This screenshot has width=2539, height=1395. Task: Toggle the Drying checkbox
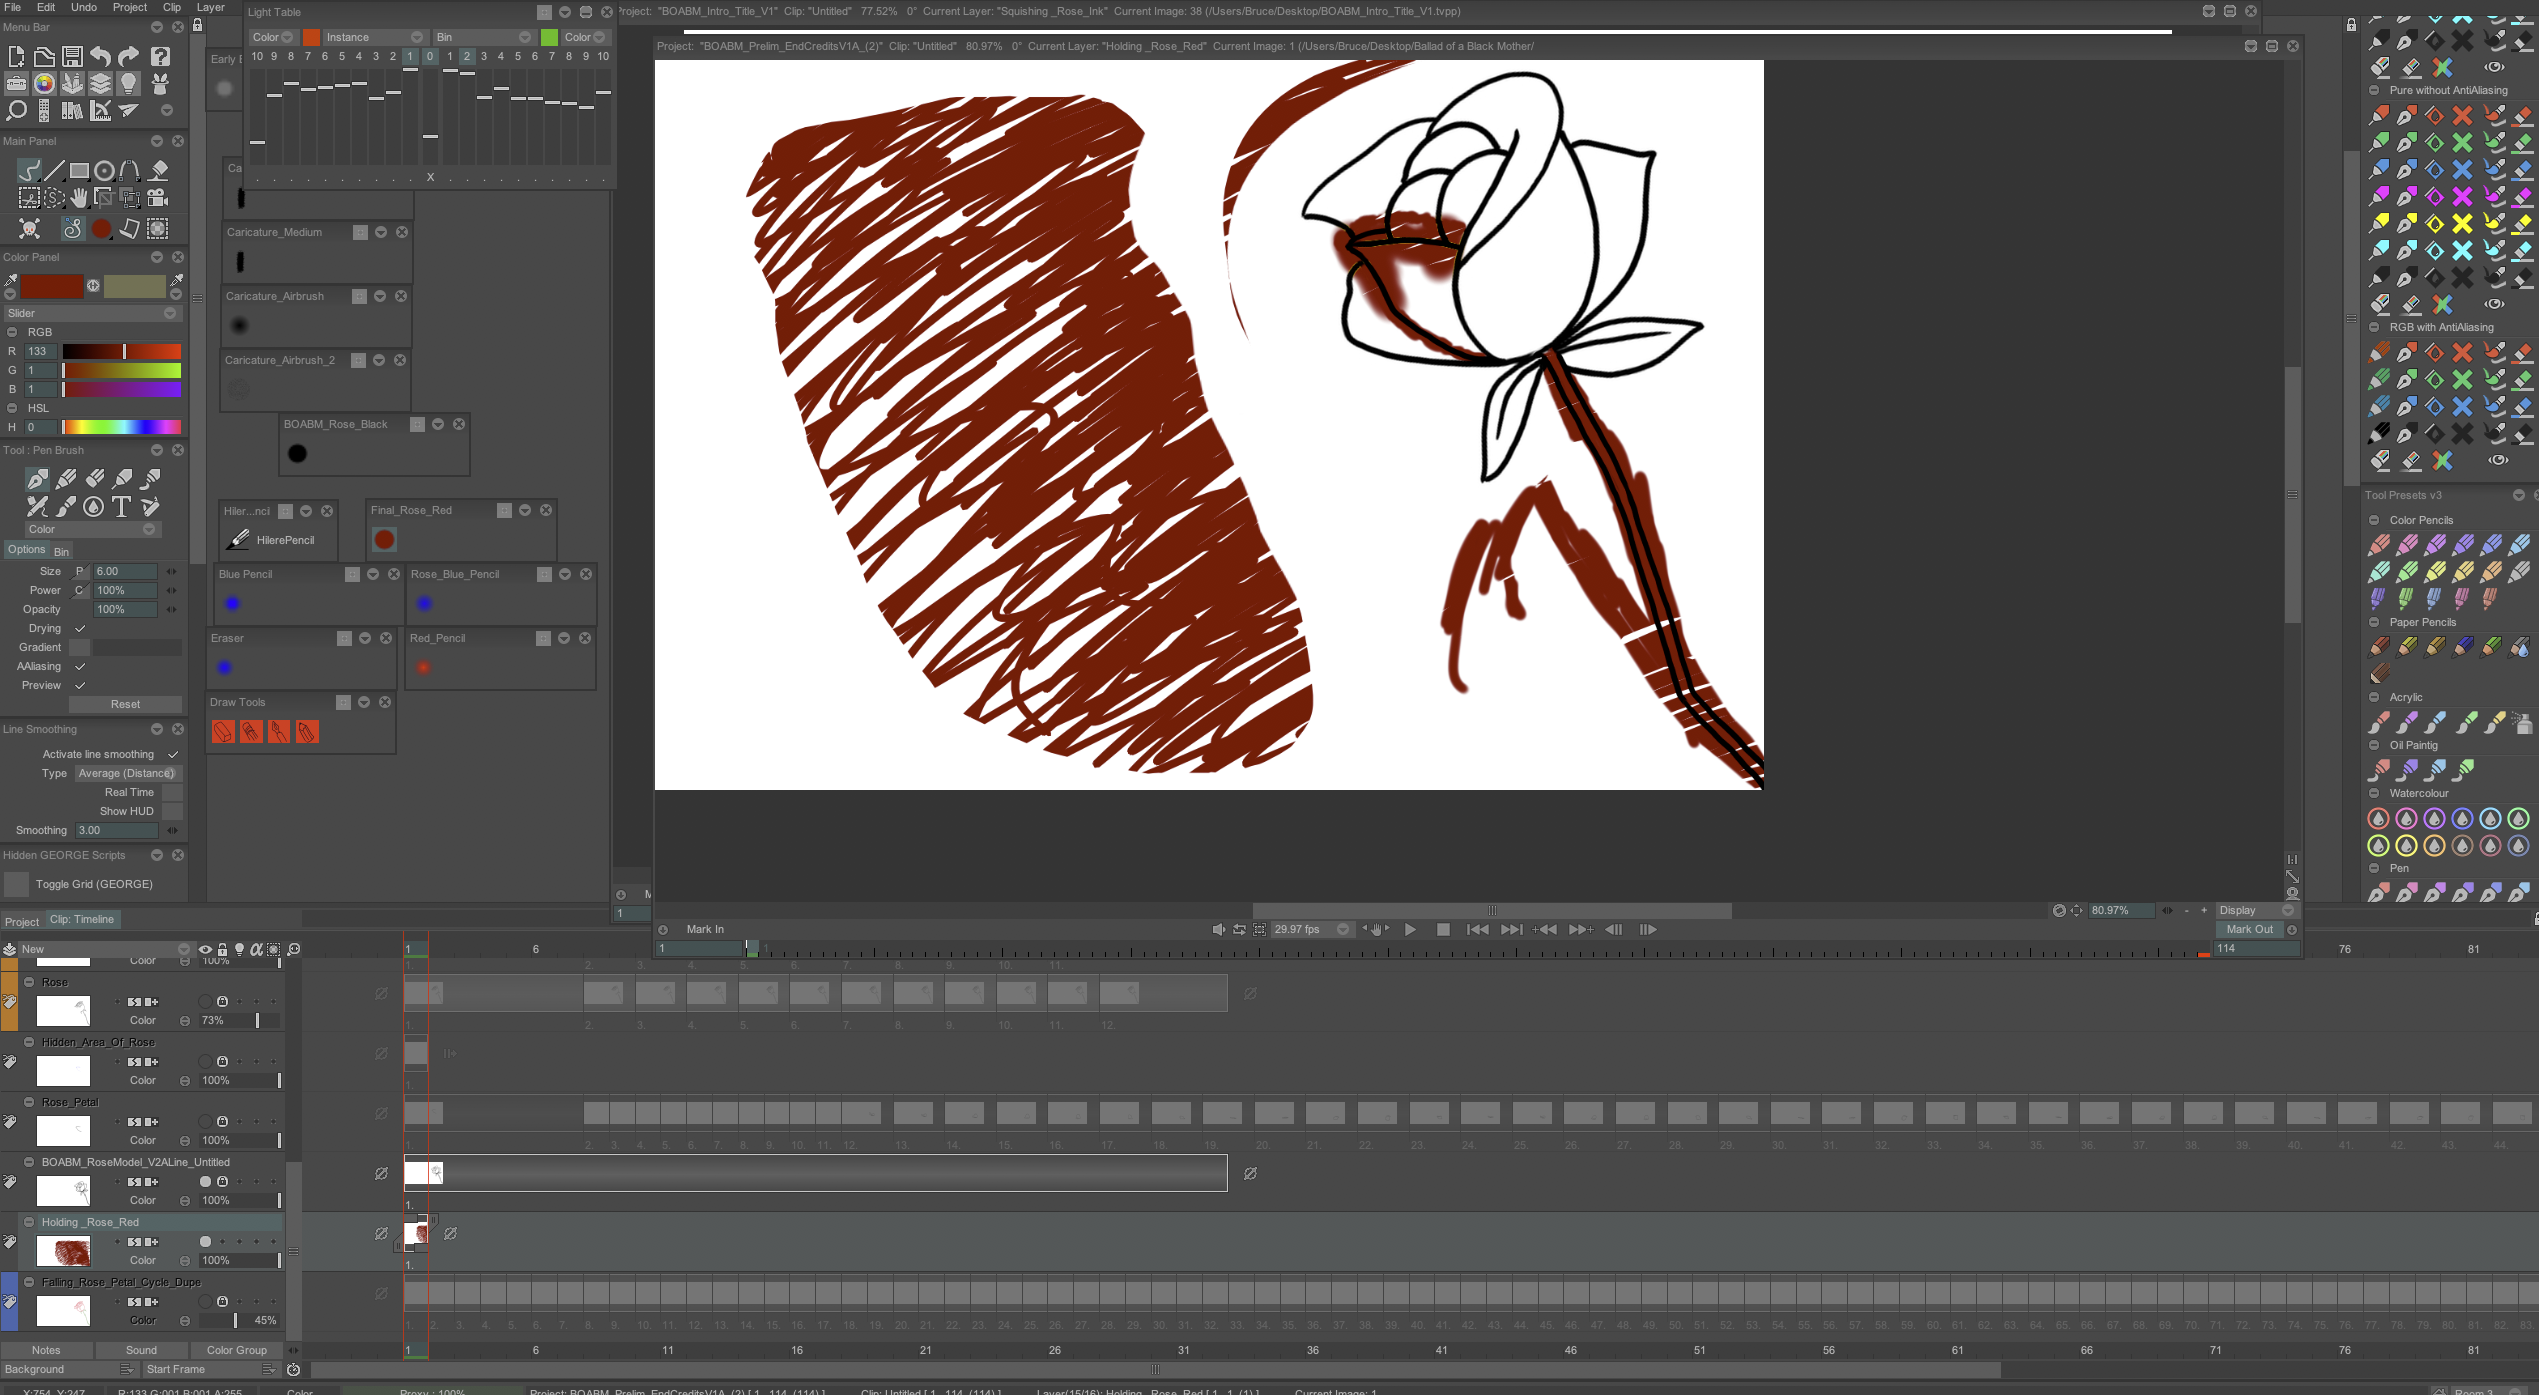(80, 628)
